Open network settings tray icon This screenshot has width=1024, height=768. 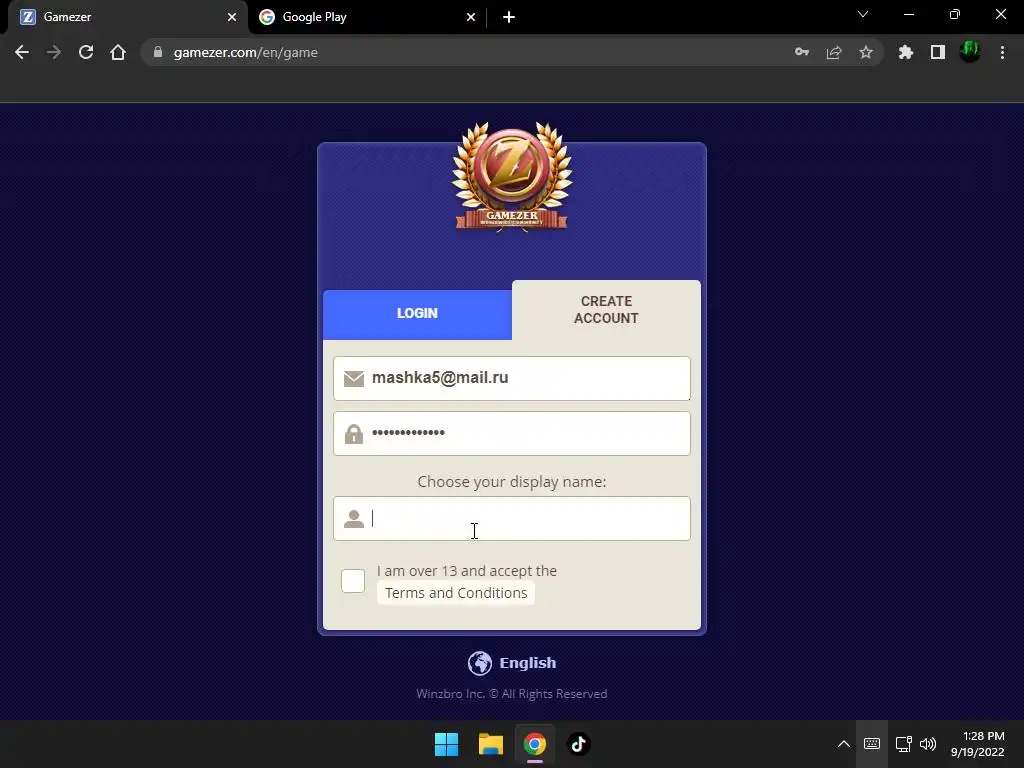tap(904, 744)
